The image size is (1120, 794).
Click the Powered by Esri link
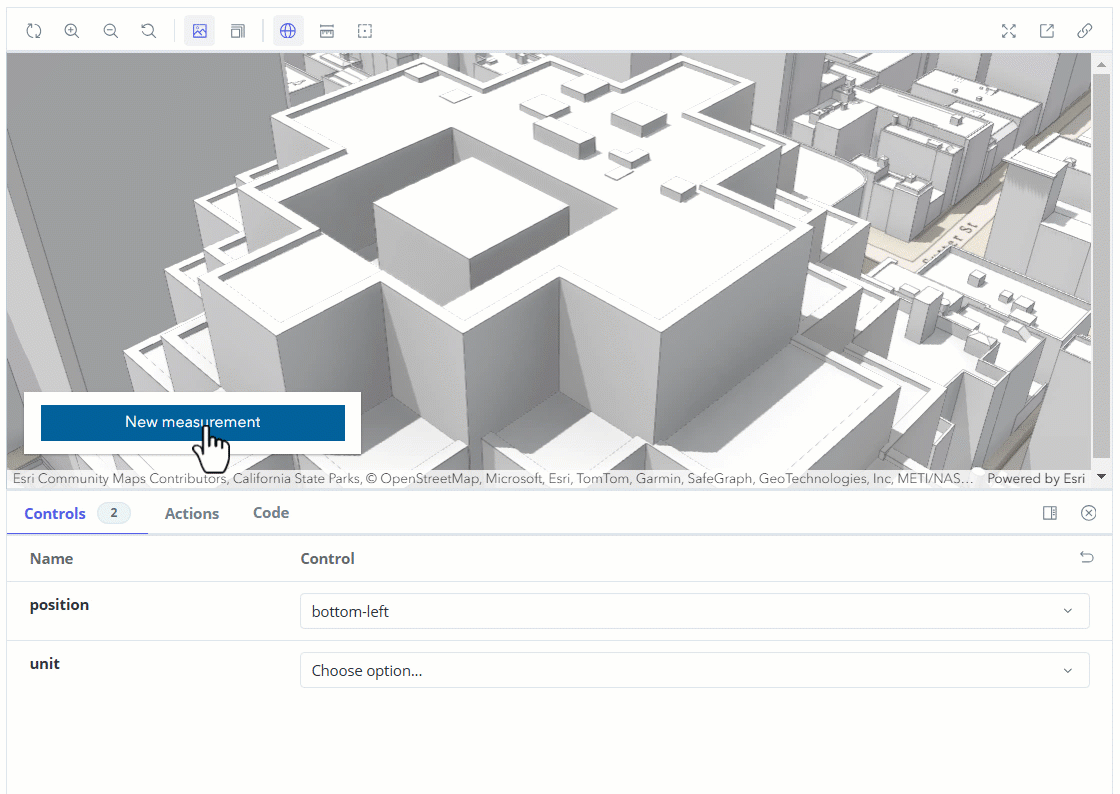1036,478
